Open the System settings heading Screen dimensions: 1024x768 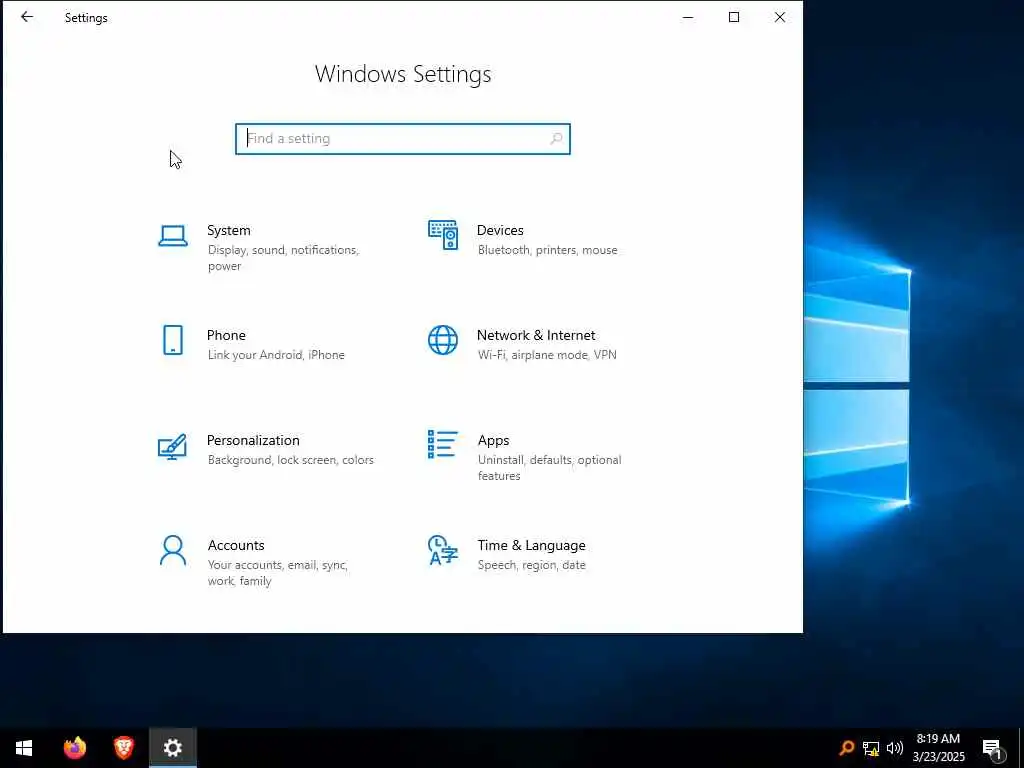pos(229,231)
